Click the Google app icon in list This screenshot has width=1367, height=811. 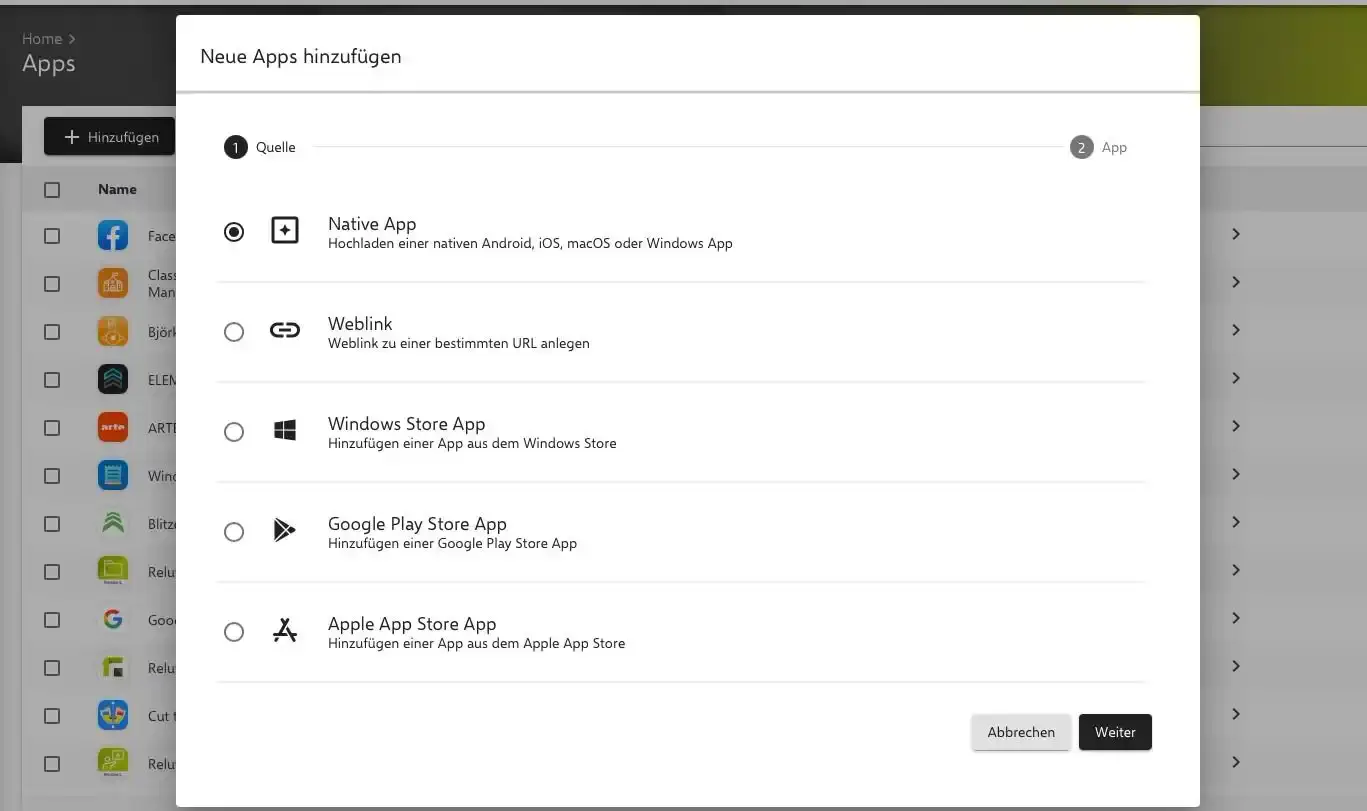click(113, 620)
